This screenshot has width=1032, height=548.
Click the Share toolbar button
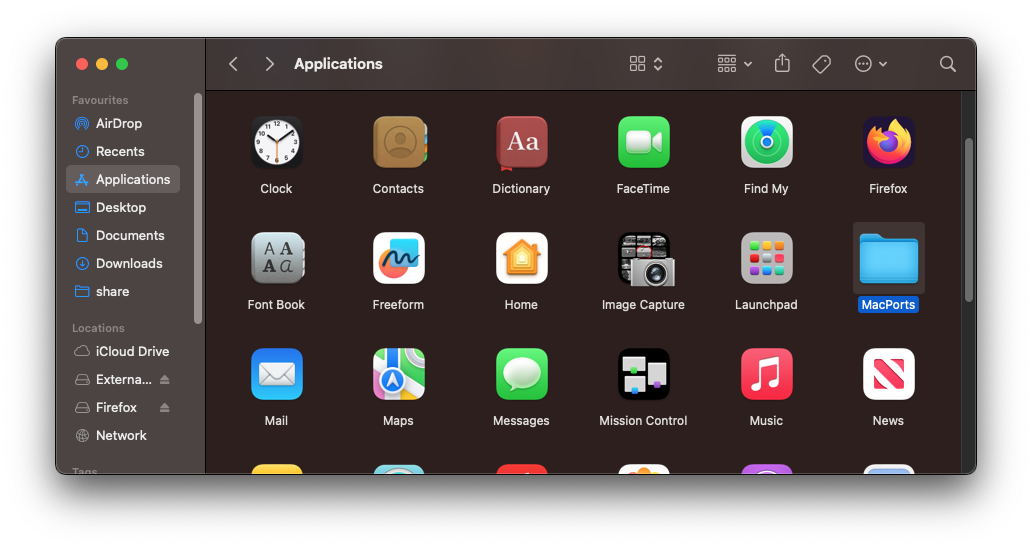coord(782,64)
